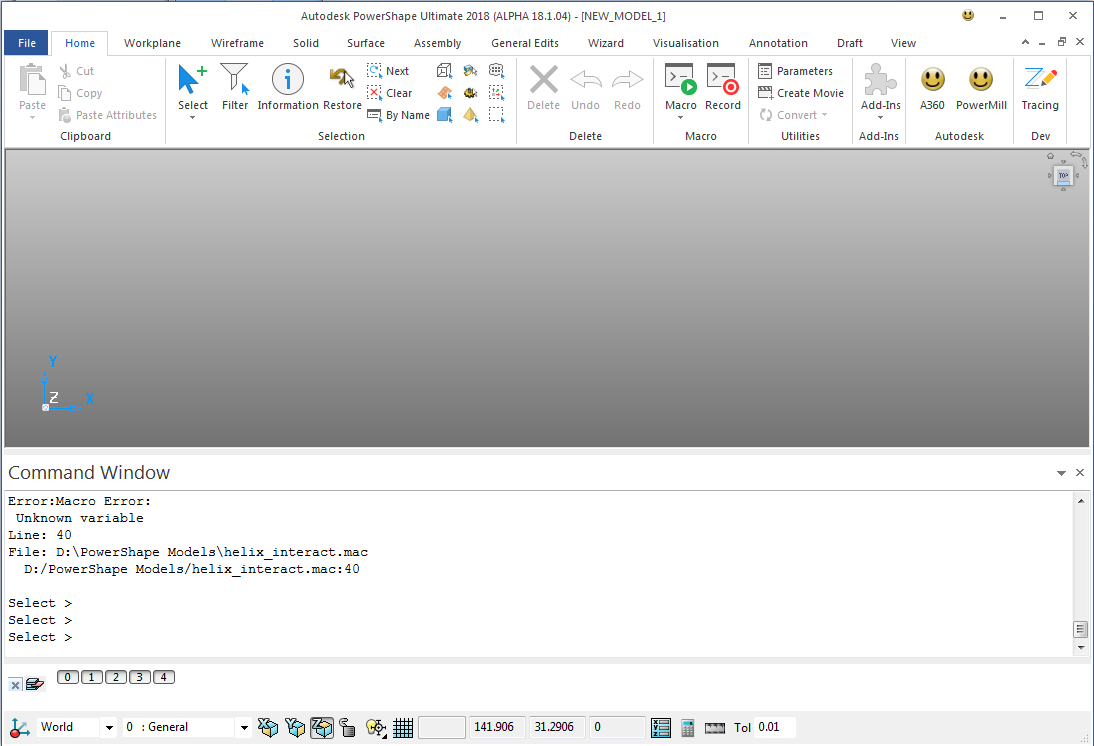Clear the current selection
The image size is (1094, 746).
click(390, 93)
